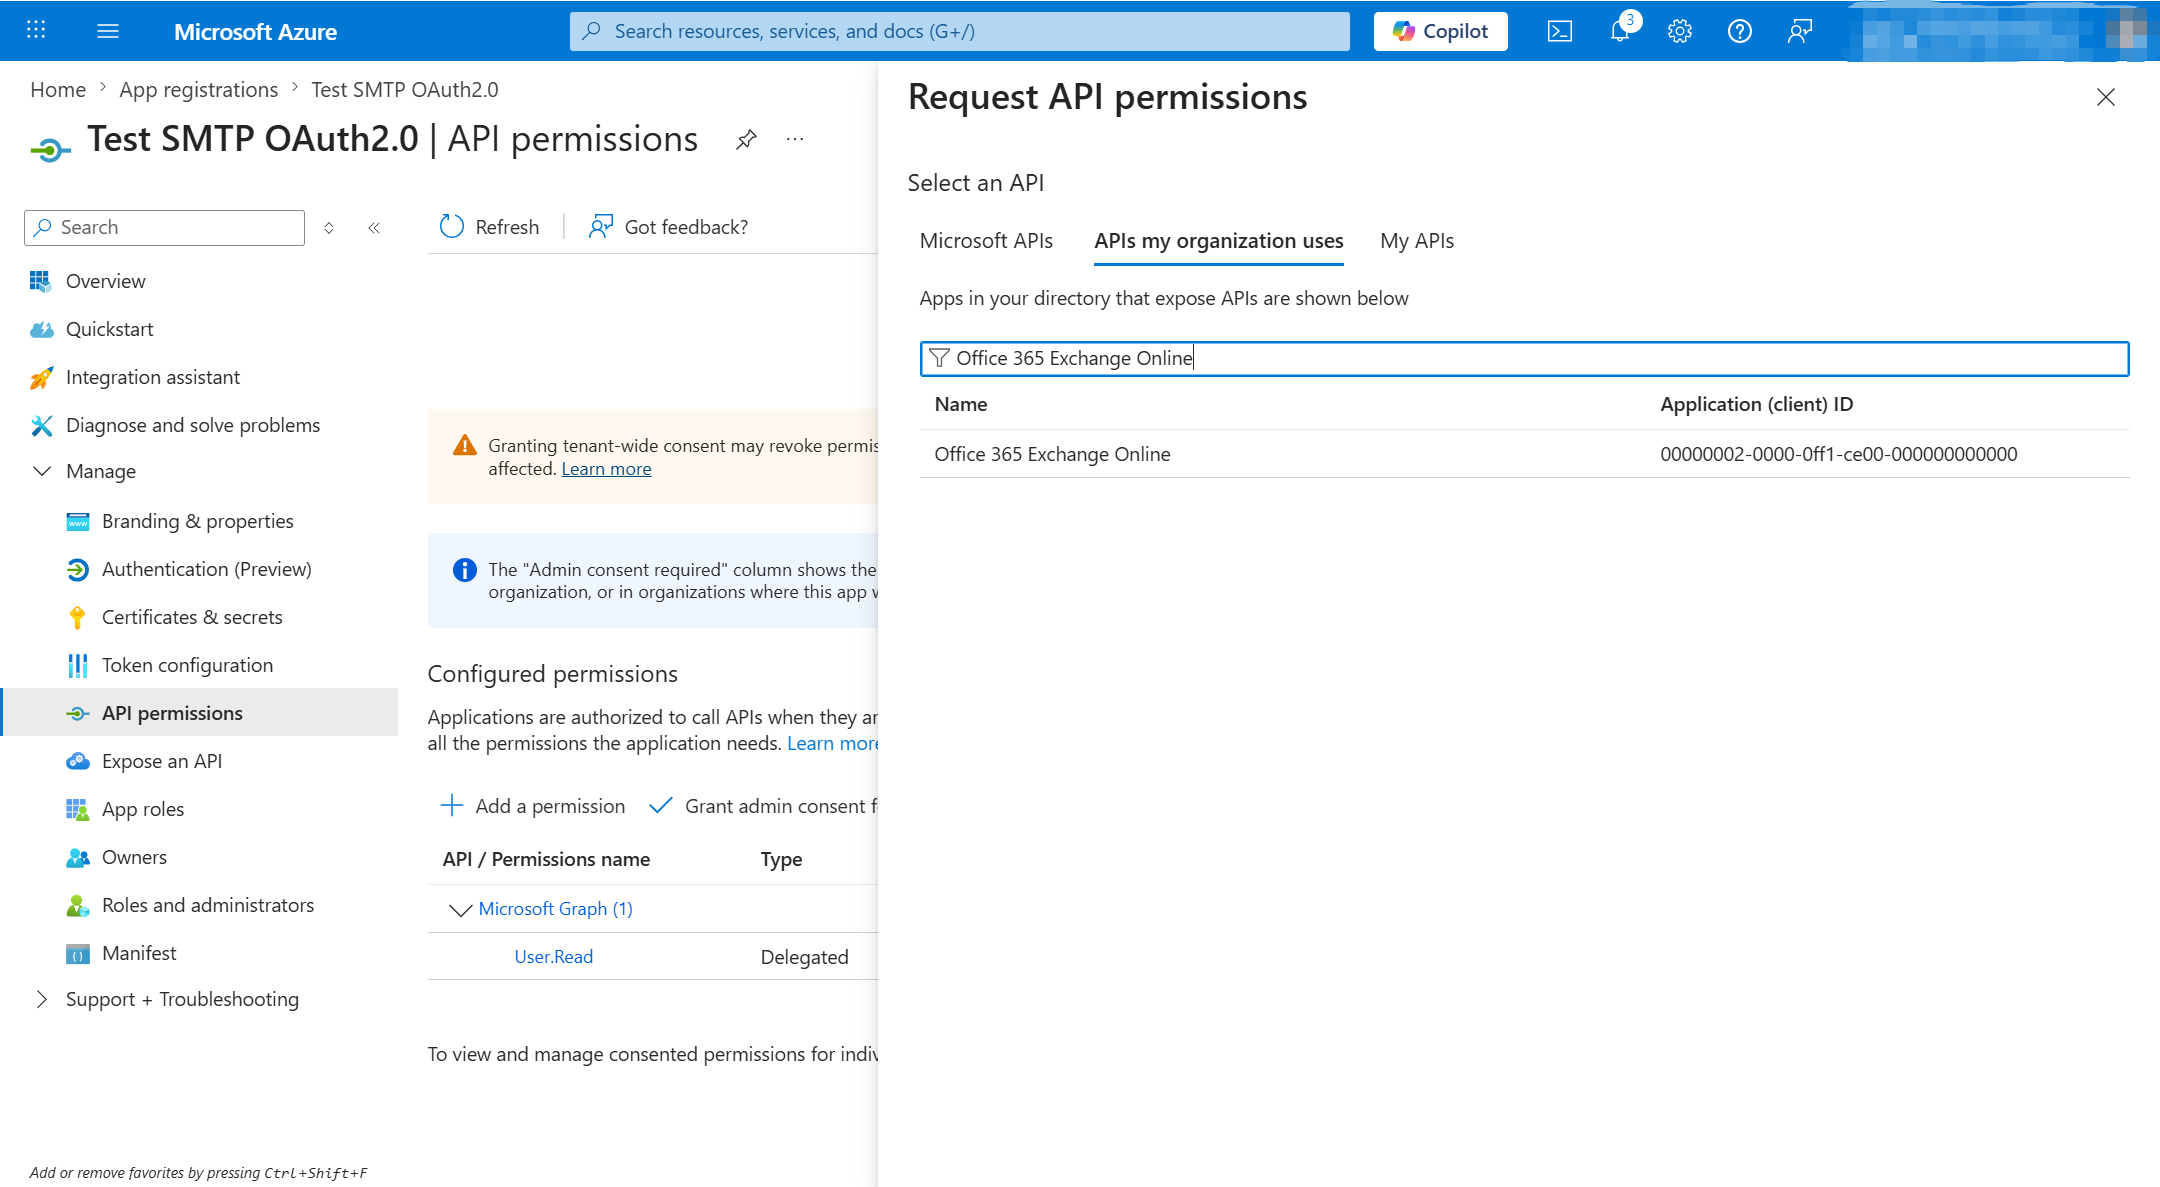Image resolution: width=2160 pixels, height=1187 pixels.
Task: Switch to My APIs tab
Action: tap(1417, 241)
